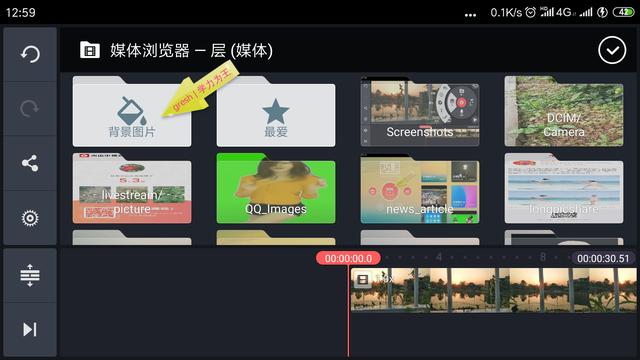
Task: Click the clip's media type icon in timeline
Action: (x=362, y=280)
